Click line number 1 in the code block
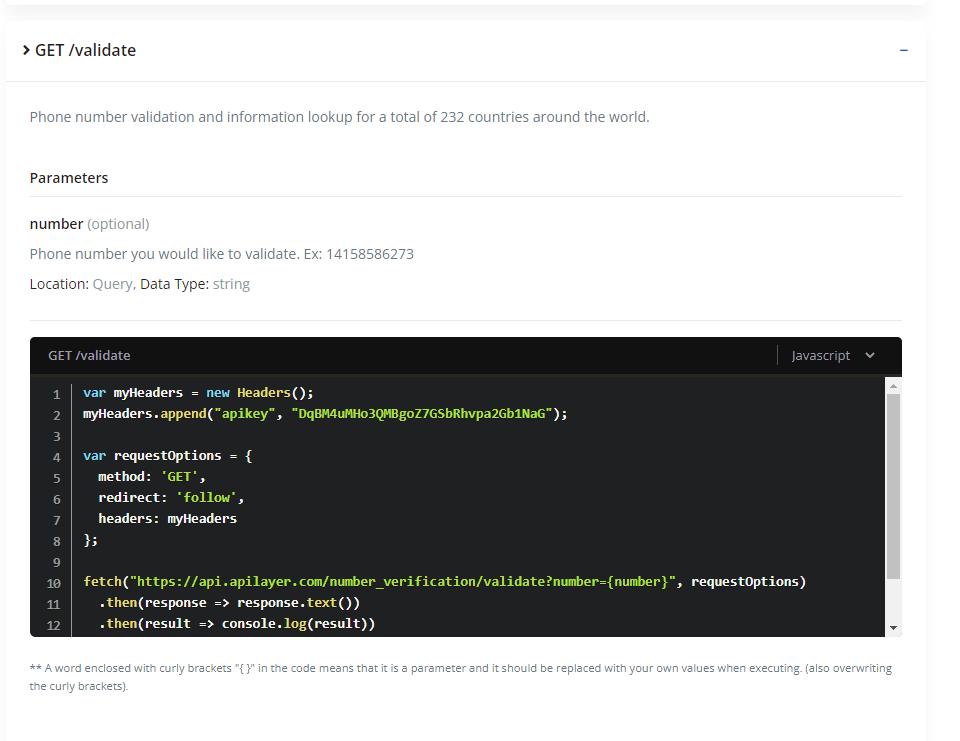960x741 pixels. click(56, 393)
